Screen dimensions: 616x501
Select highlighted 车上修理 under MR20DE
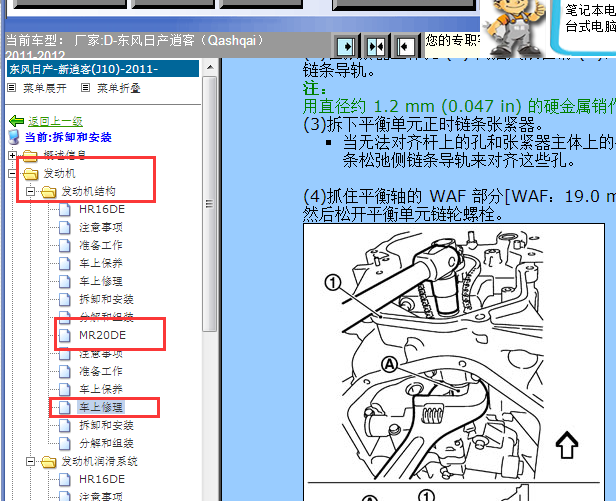101,407
